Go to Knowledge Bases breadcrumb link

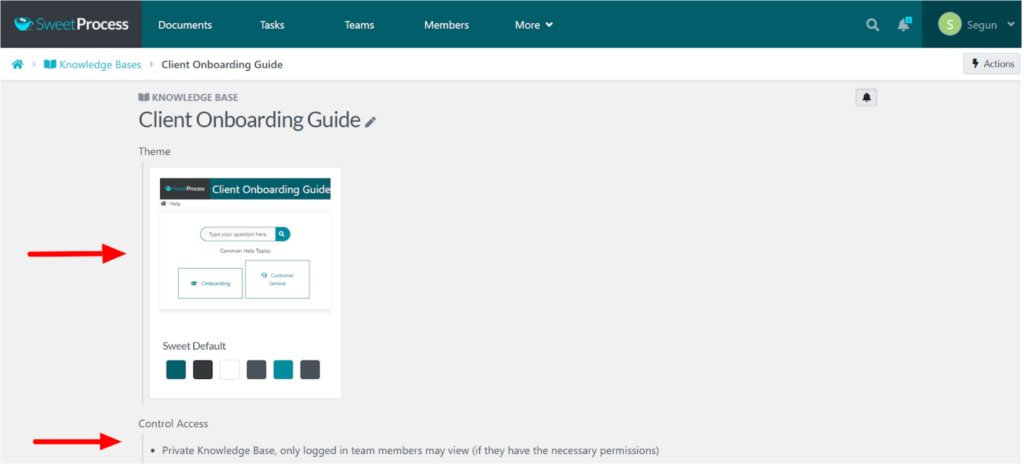click(x=93, y=64)
